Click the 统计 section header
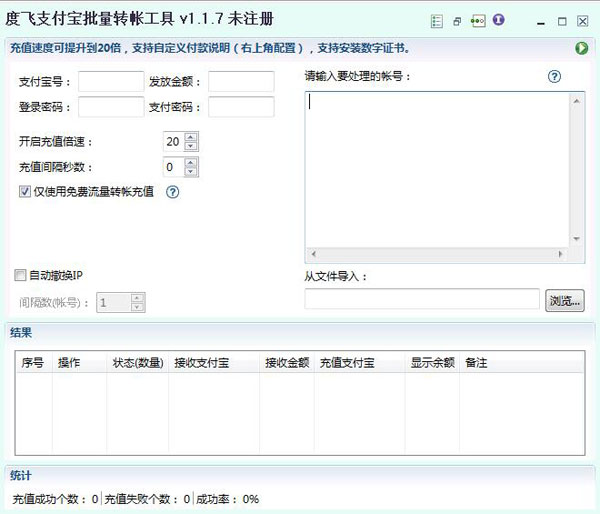 tap(21, 475)
